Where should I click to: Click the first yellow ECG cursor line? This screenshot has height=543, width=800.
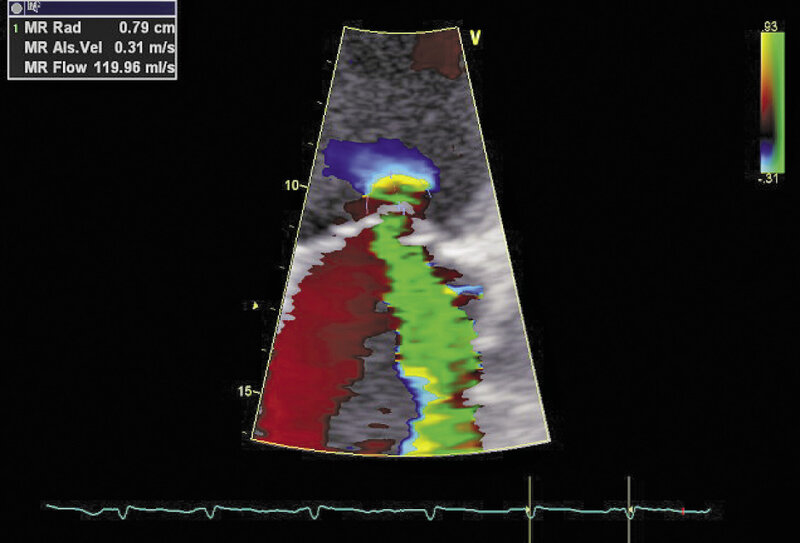[x=530, y=509]
